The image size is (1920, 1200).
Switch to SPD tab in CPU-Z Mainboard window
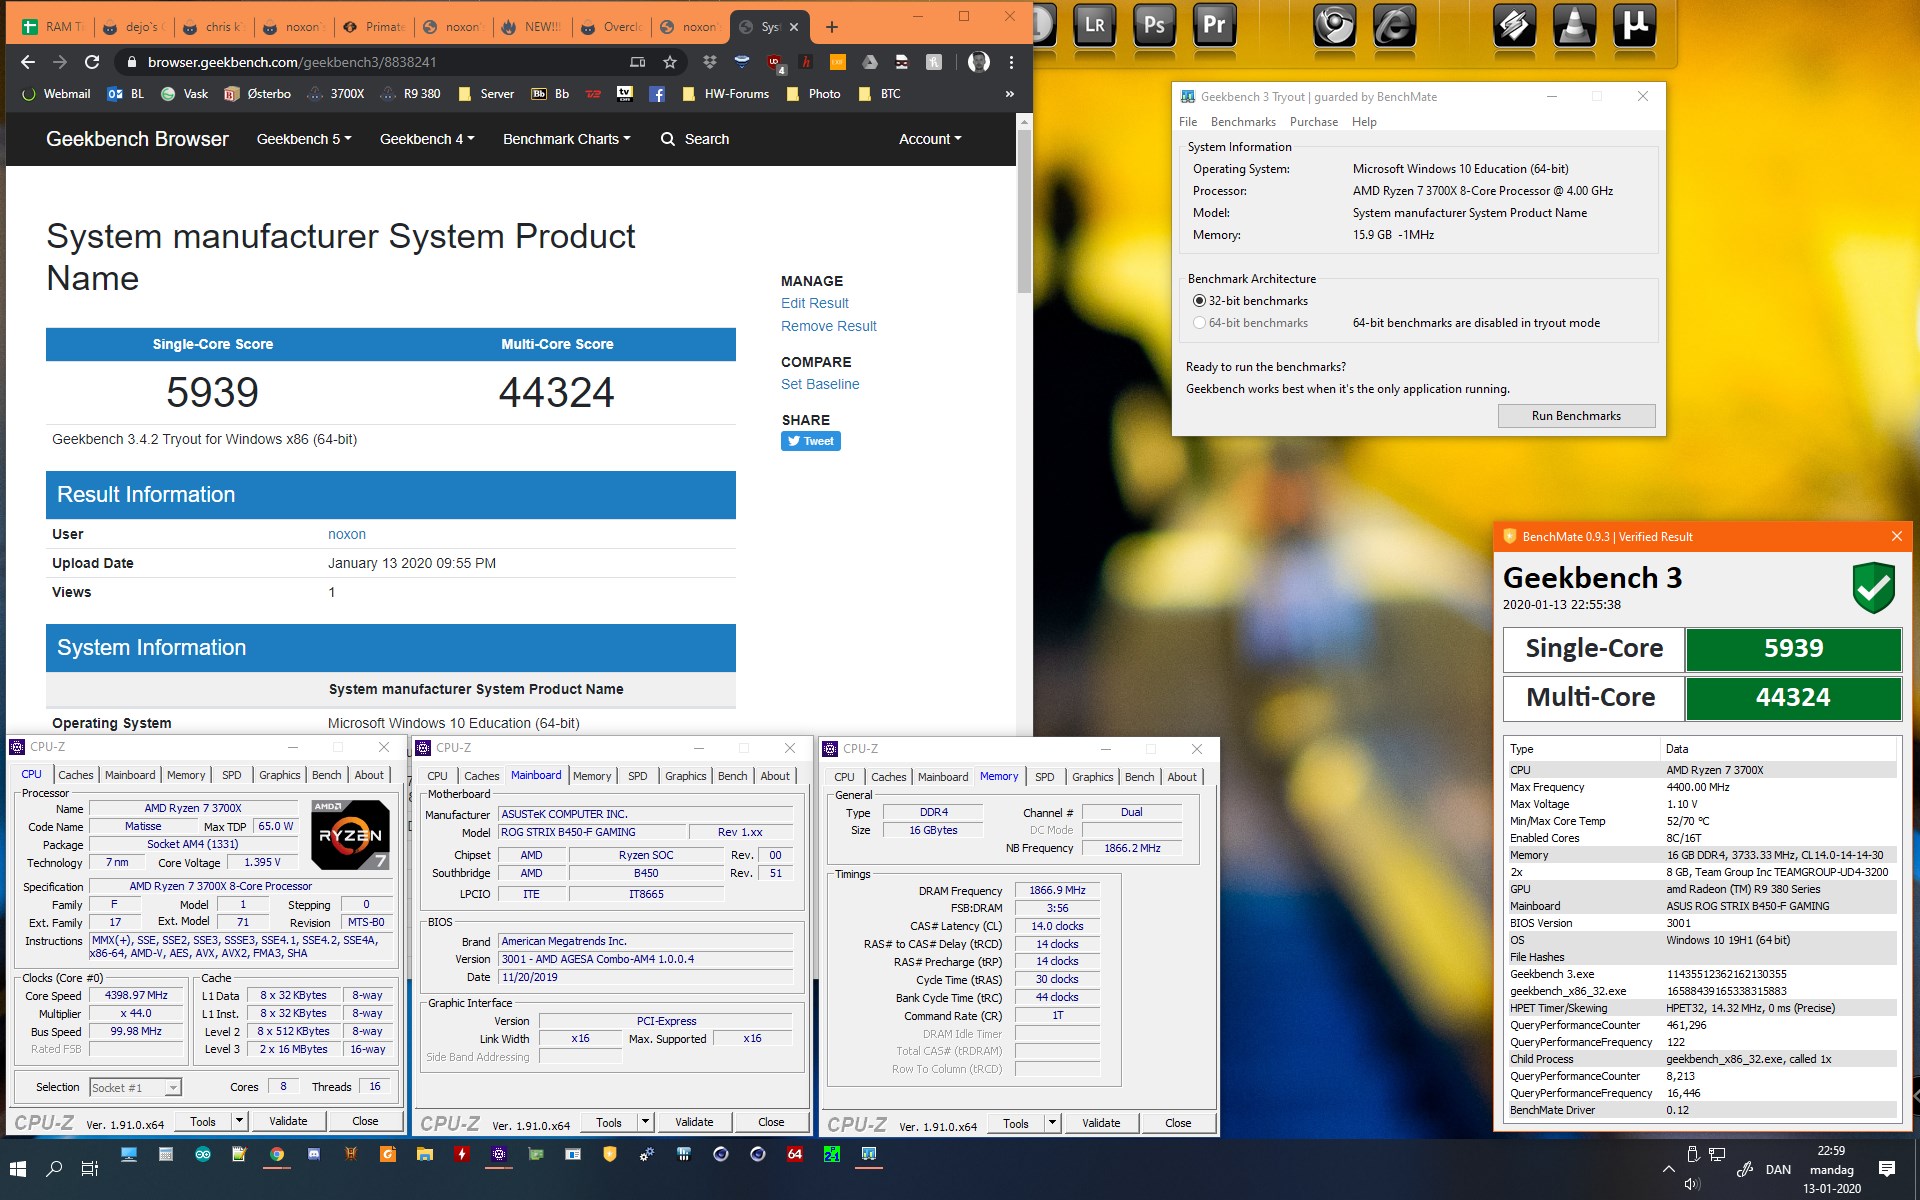[x=638, y=776]
